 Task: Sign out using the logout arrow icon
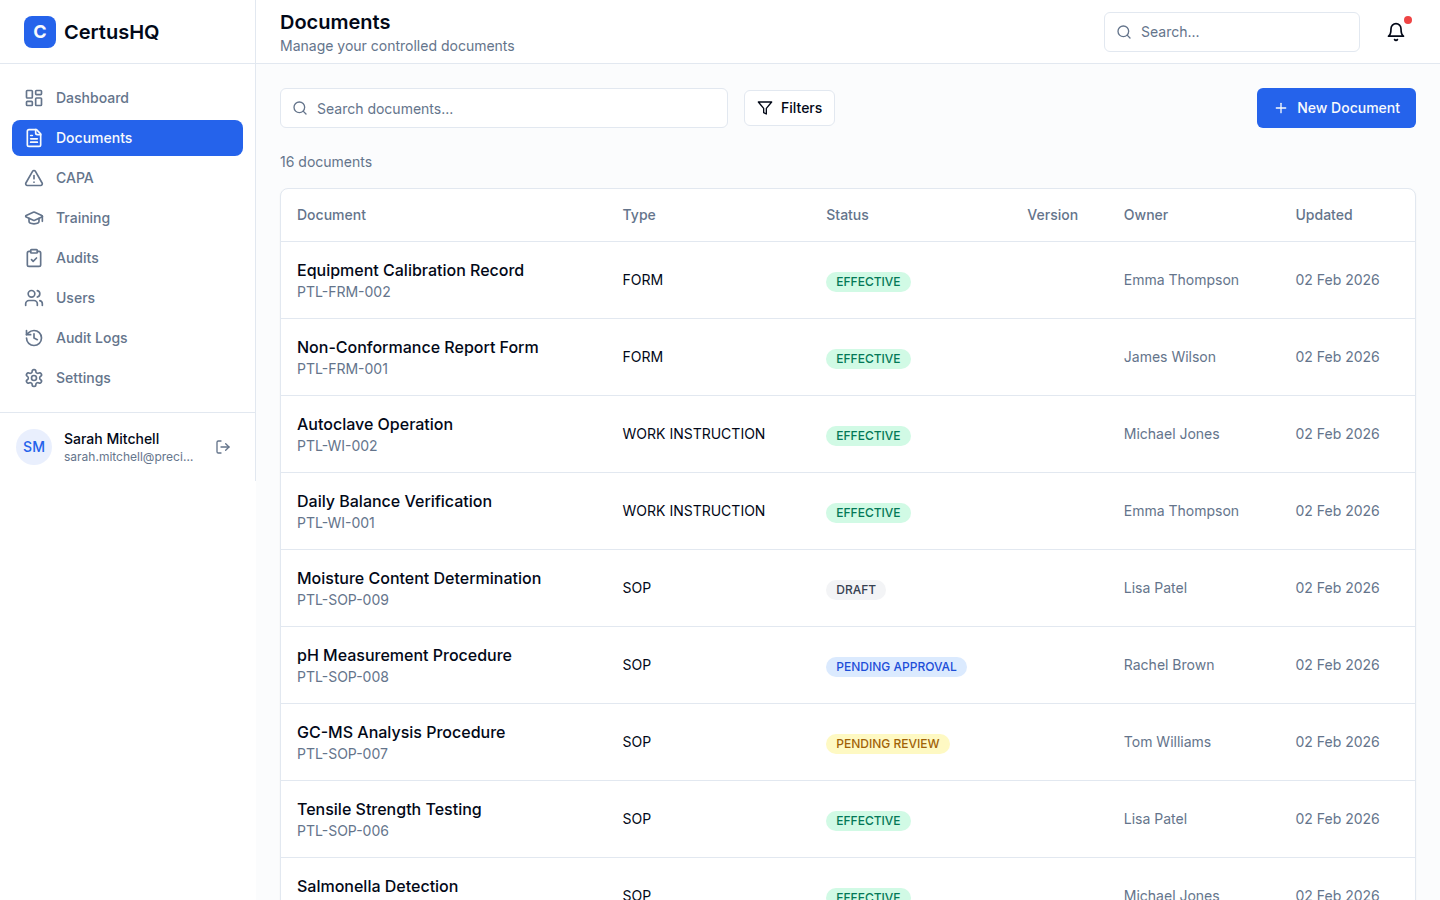click(223, 447)
